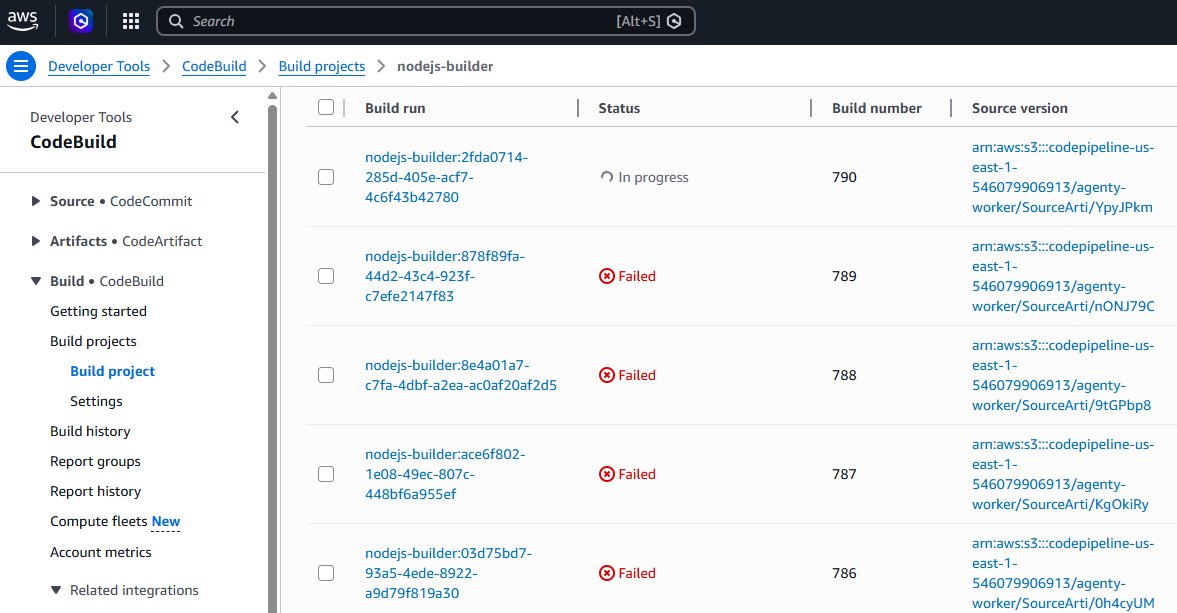Click the Failed status icon for build 788

coord(607,375)
